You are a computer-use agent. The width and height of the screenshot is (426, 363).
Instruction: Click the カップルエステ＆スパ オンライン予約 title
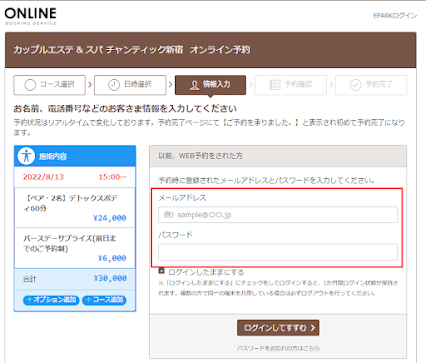point(132,50)
